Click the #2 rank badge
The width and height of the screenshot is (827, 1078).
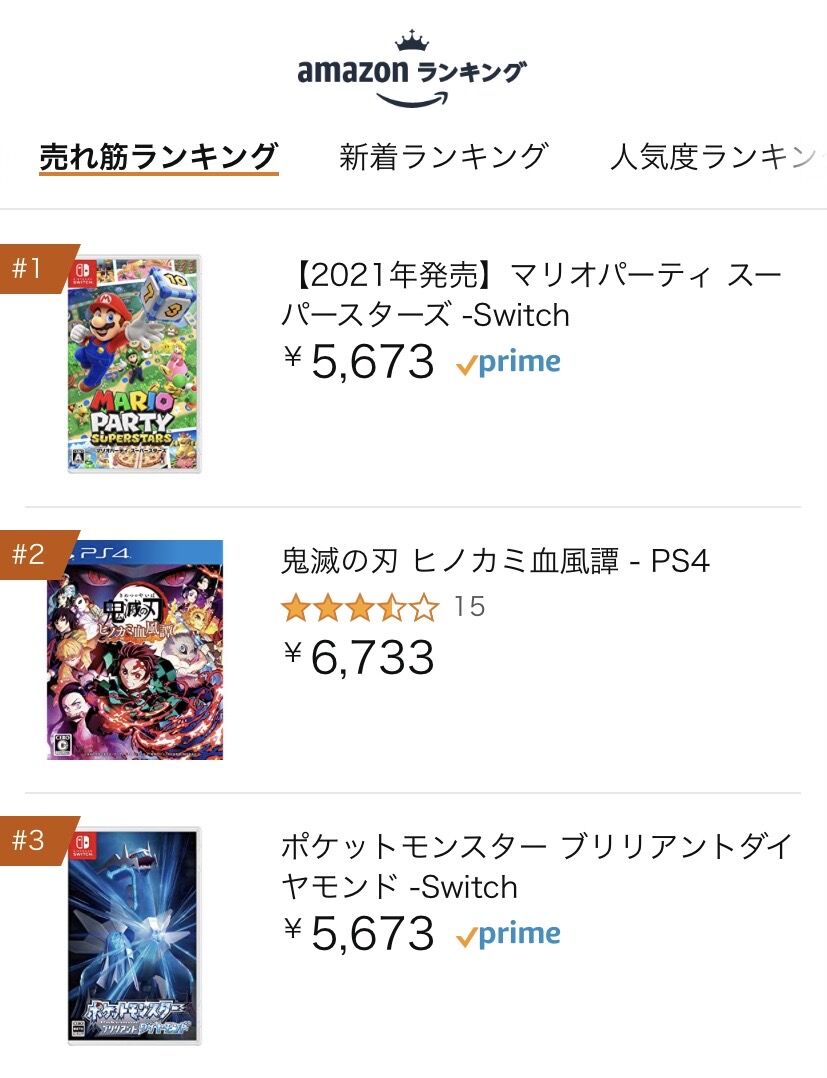pyautogui.click(x=32, y=554)
